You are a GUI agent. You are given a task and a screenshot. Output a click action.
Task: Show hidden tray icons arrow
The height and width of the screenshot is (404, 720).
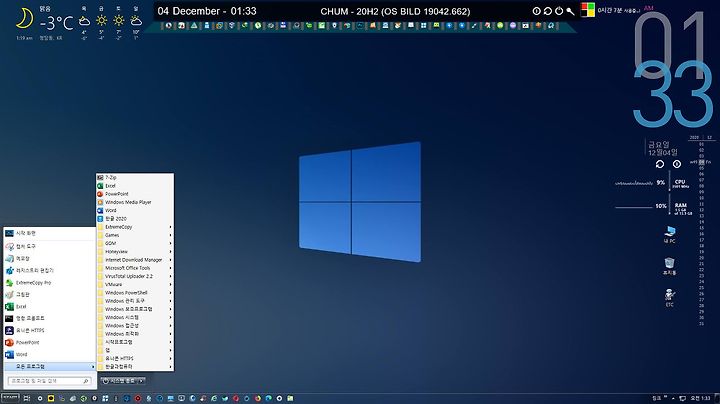(673, 398)
